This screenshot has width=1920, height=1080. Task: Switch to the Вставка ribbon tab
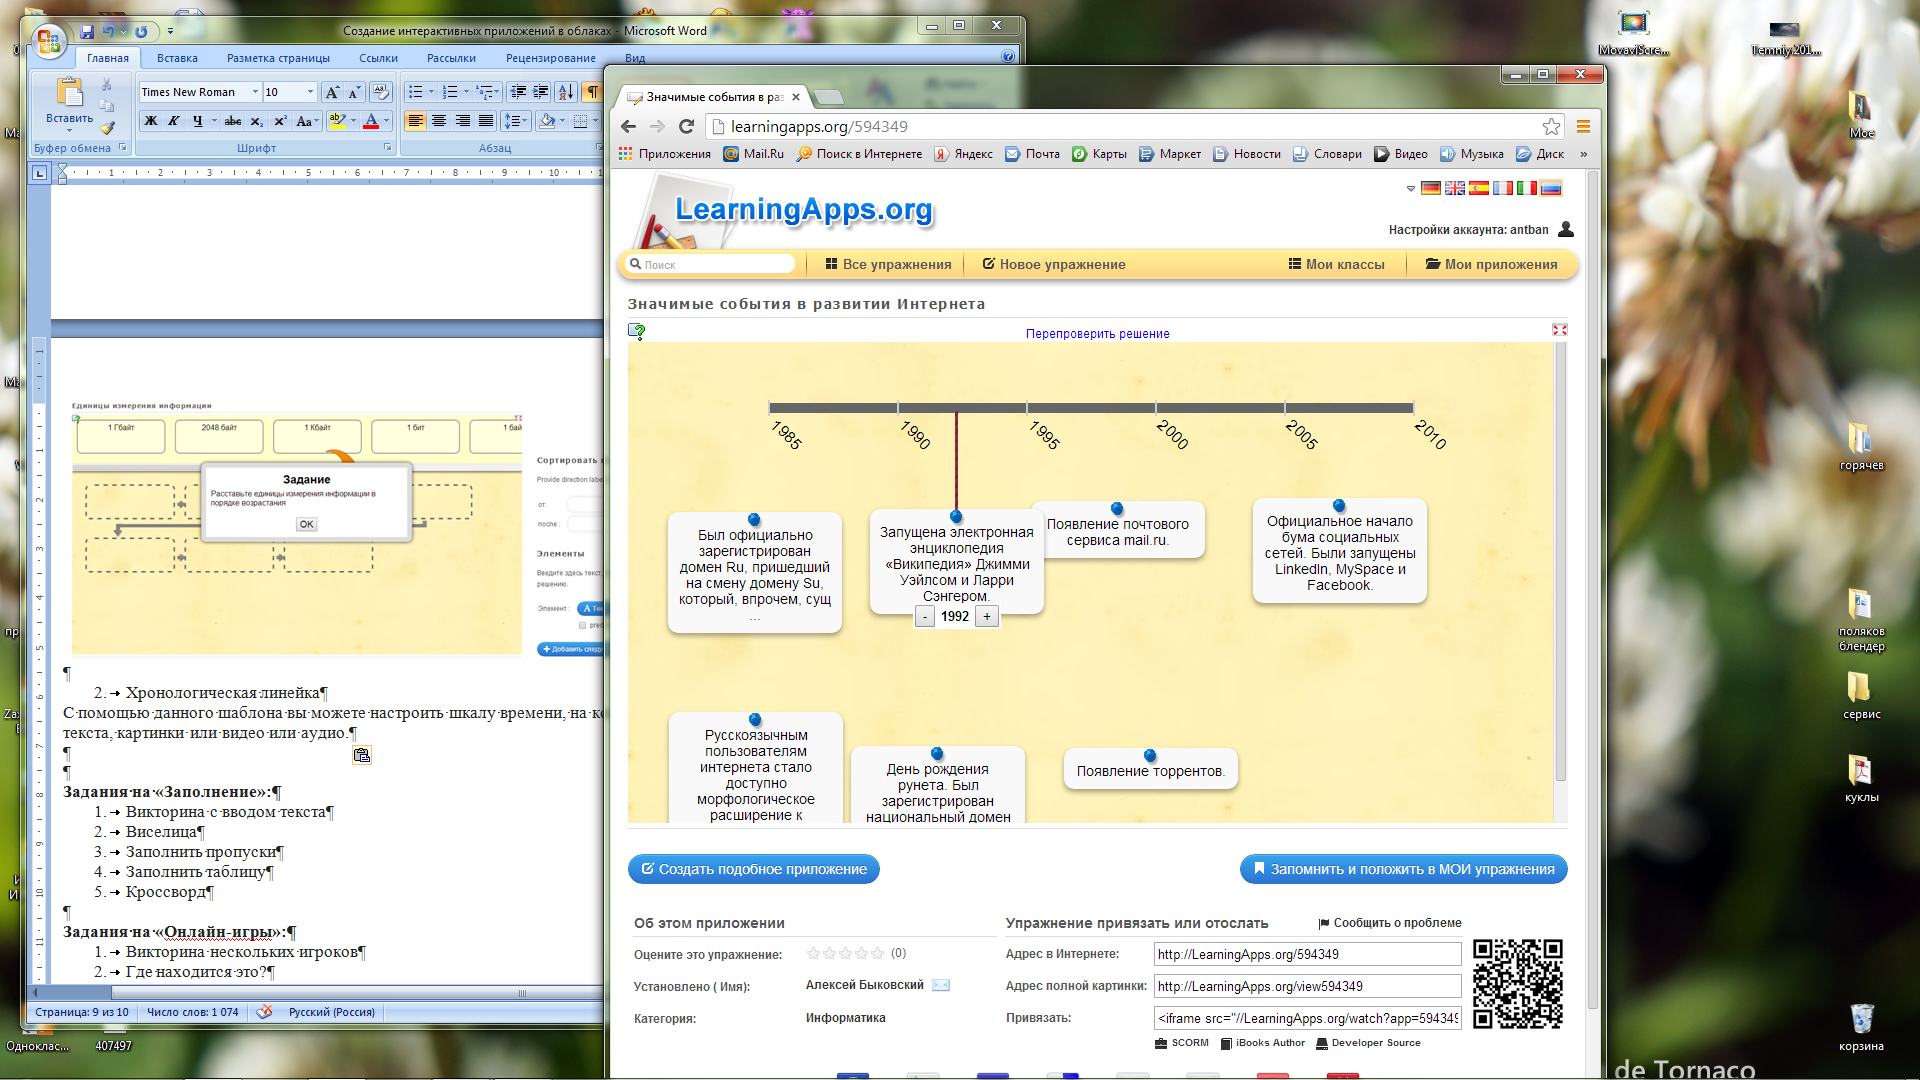177,58
